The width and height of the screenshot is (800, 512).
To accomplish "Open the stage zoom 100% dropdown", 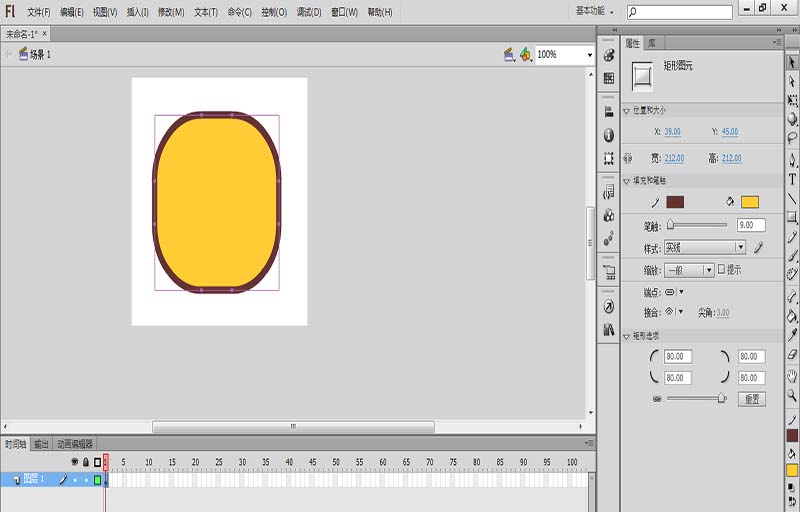I will [x=590, y=55].
